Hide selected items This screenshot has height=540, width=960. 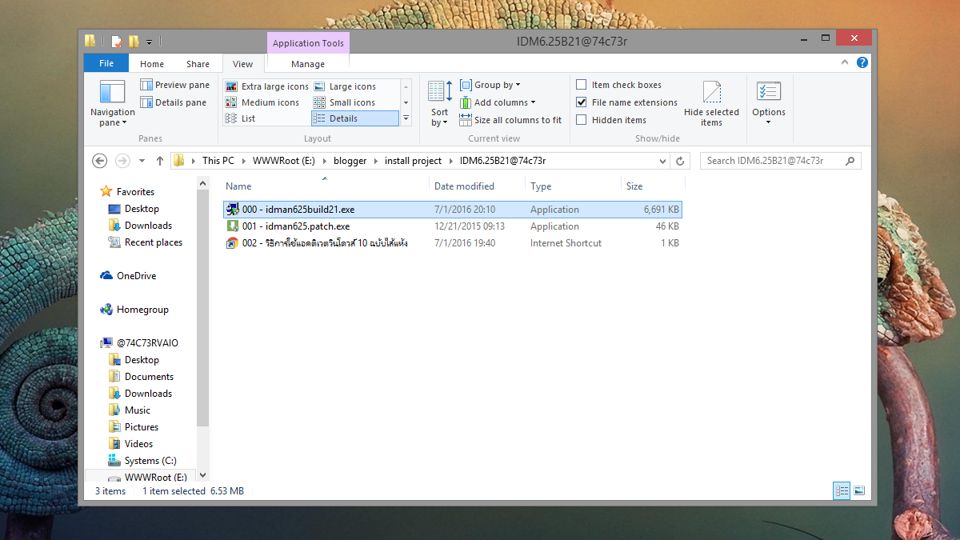click(711, 103)
